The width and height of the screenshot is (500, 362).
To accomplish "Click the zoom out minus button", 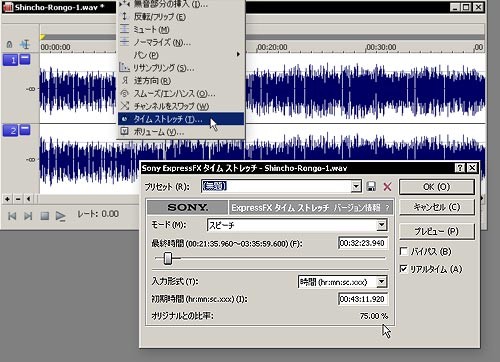I will tap(18, 199).
